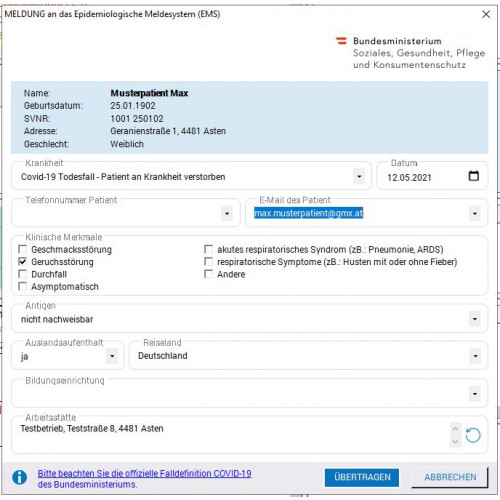500x500 pixels.
Task: Open the Auslandsaufenthalt dropdown
Action: [x=112, y=356]
